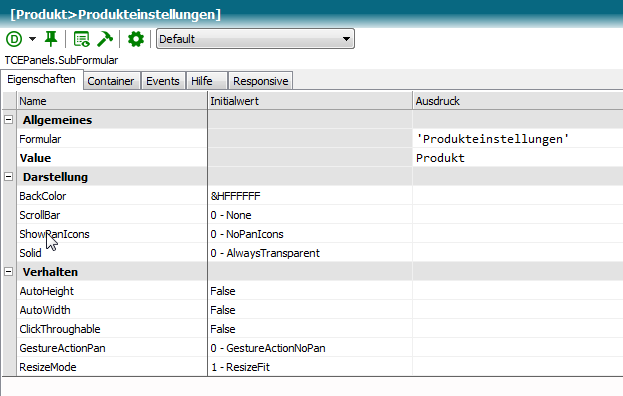Click the False value for ClickThroughable

(x=310, y=329)
